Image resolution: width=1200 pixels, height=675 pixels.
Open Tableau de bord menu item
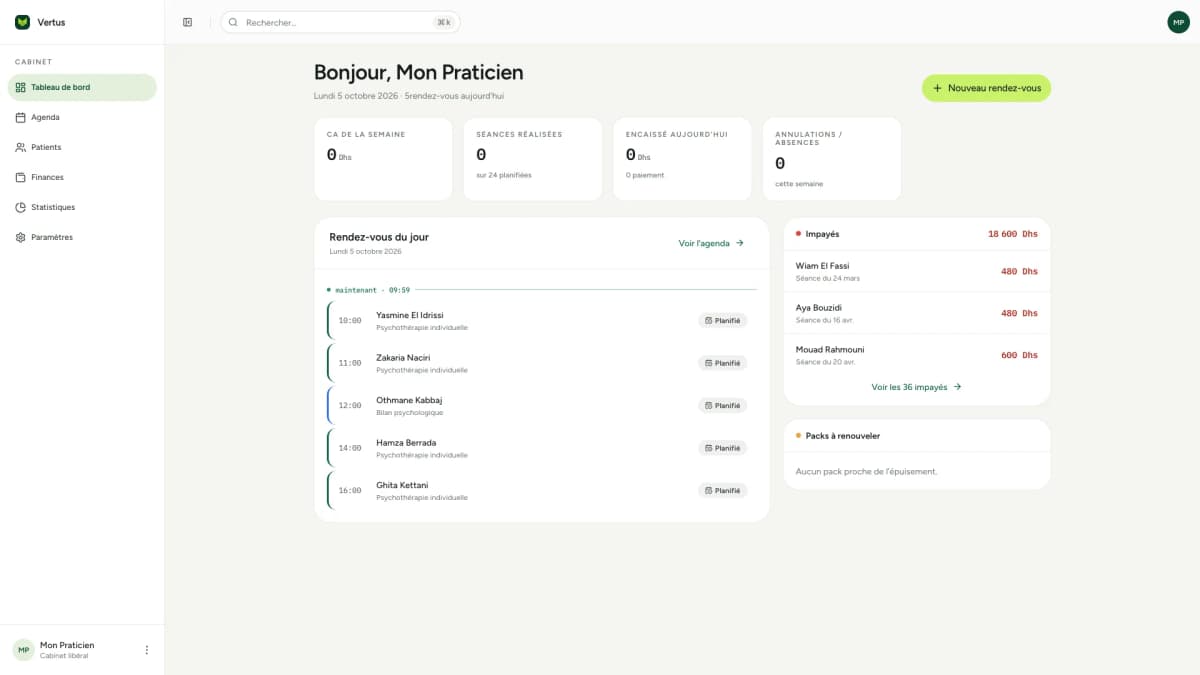[x=82, y=87]
